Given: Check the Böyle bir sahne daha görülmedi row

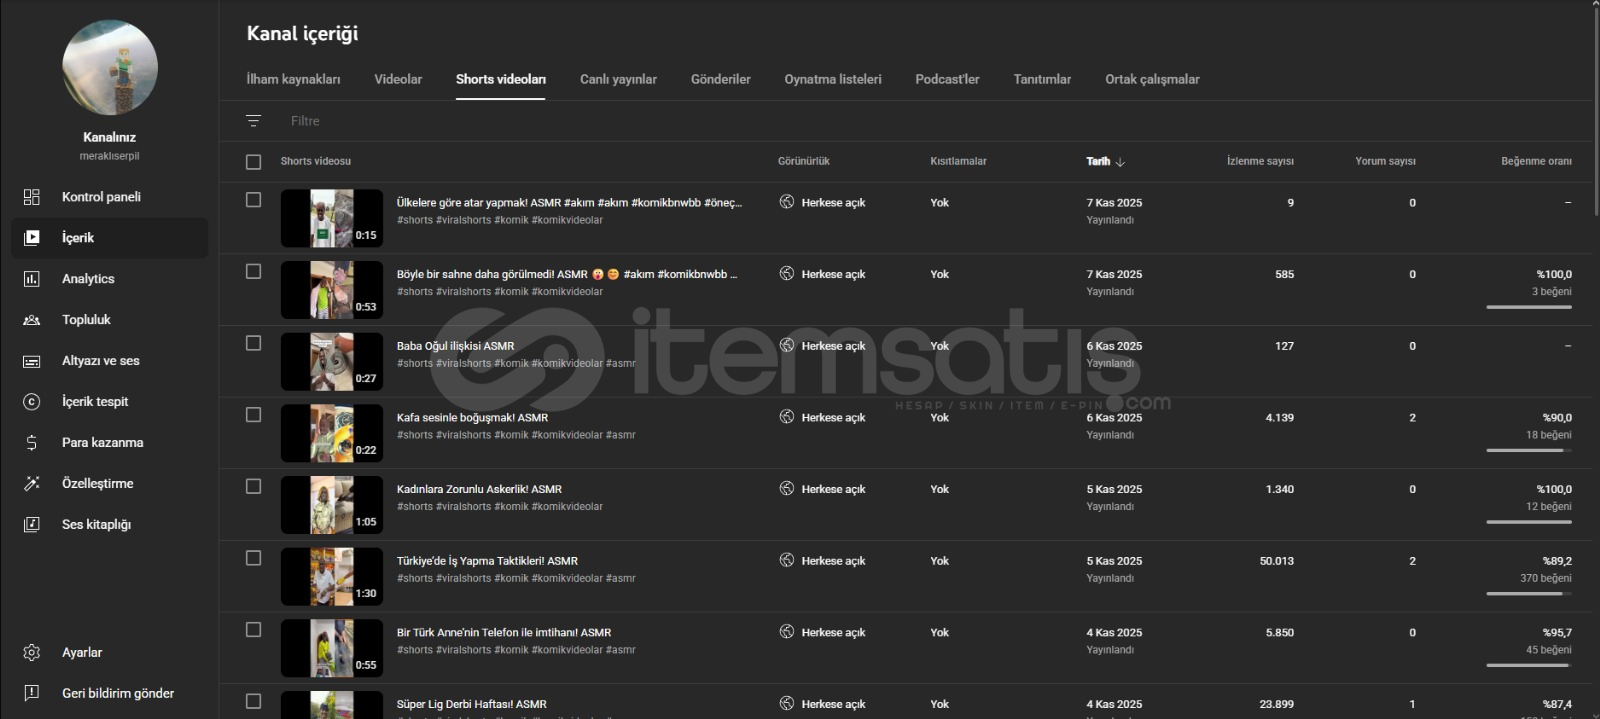Looking at the screenshot, I should pos(254,272).
